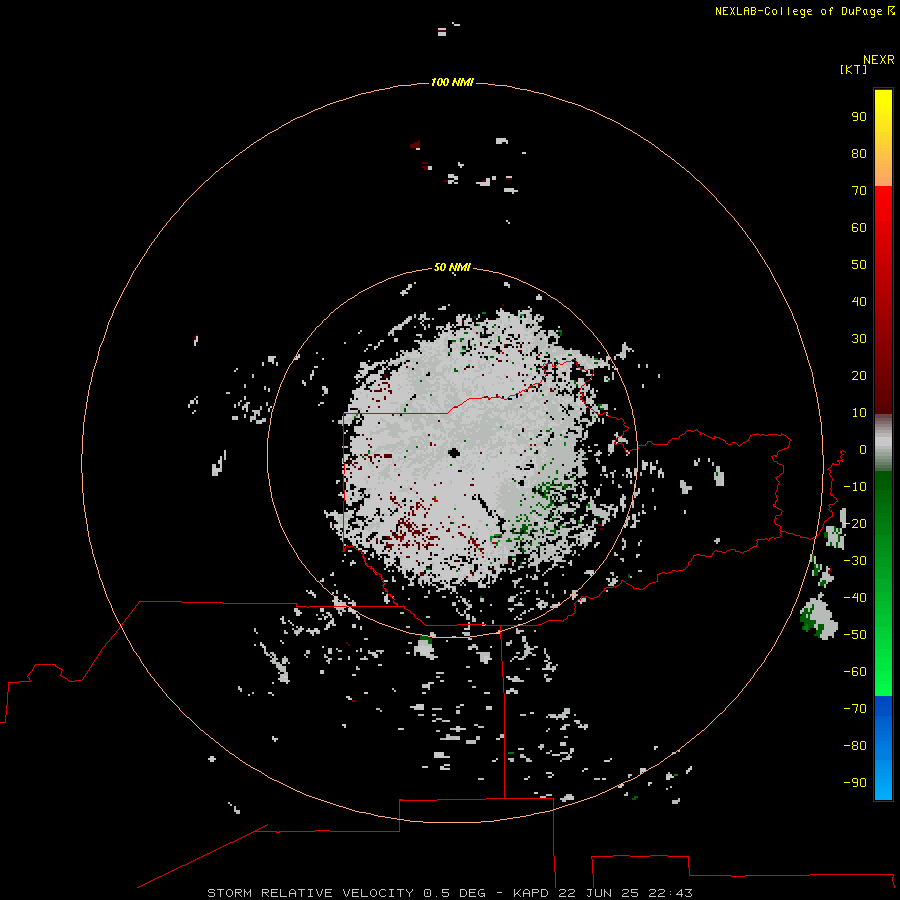Click the -10 value on the velocity scale
The height and width of the screenshot is (900, 900).
pyautogui.click(x=855, y=487)
